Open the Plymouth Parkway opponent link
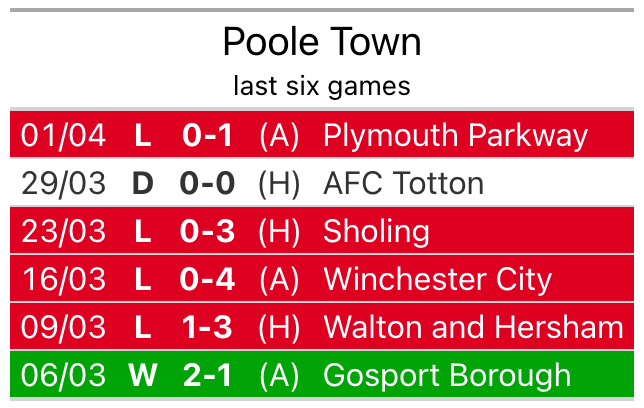Viewport: 644px width, 408px height. point(455,135)
